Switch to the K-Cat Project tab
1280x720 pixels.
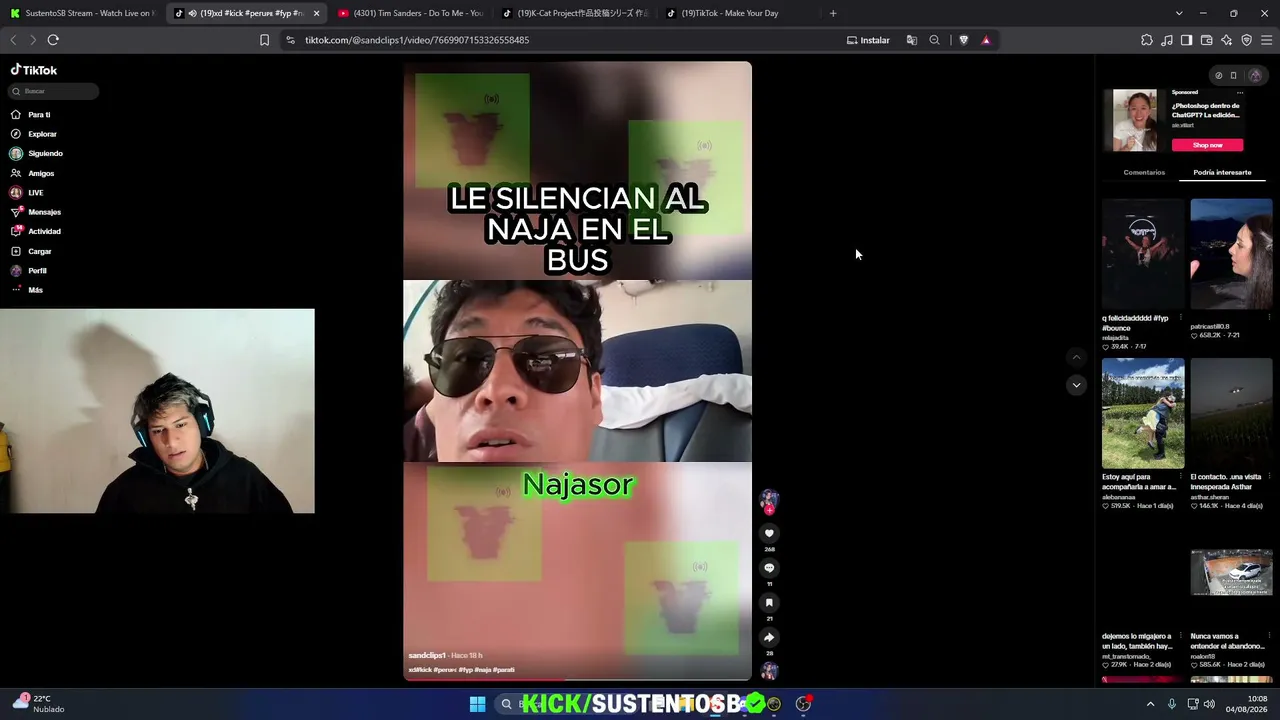pyautogui.click(x=576, y=13)
